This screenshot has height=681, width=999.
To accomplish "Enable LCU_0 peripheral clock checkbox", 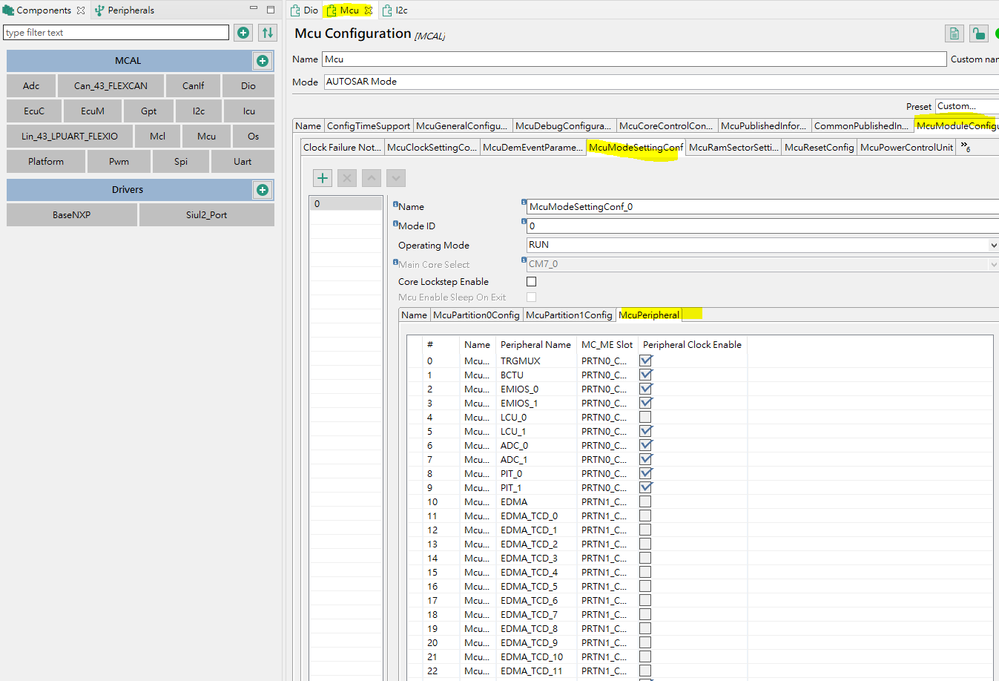I will [x=645, y=417].
